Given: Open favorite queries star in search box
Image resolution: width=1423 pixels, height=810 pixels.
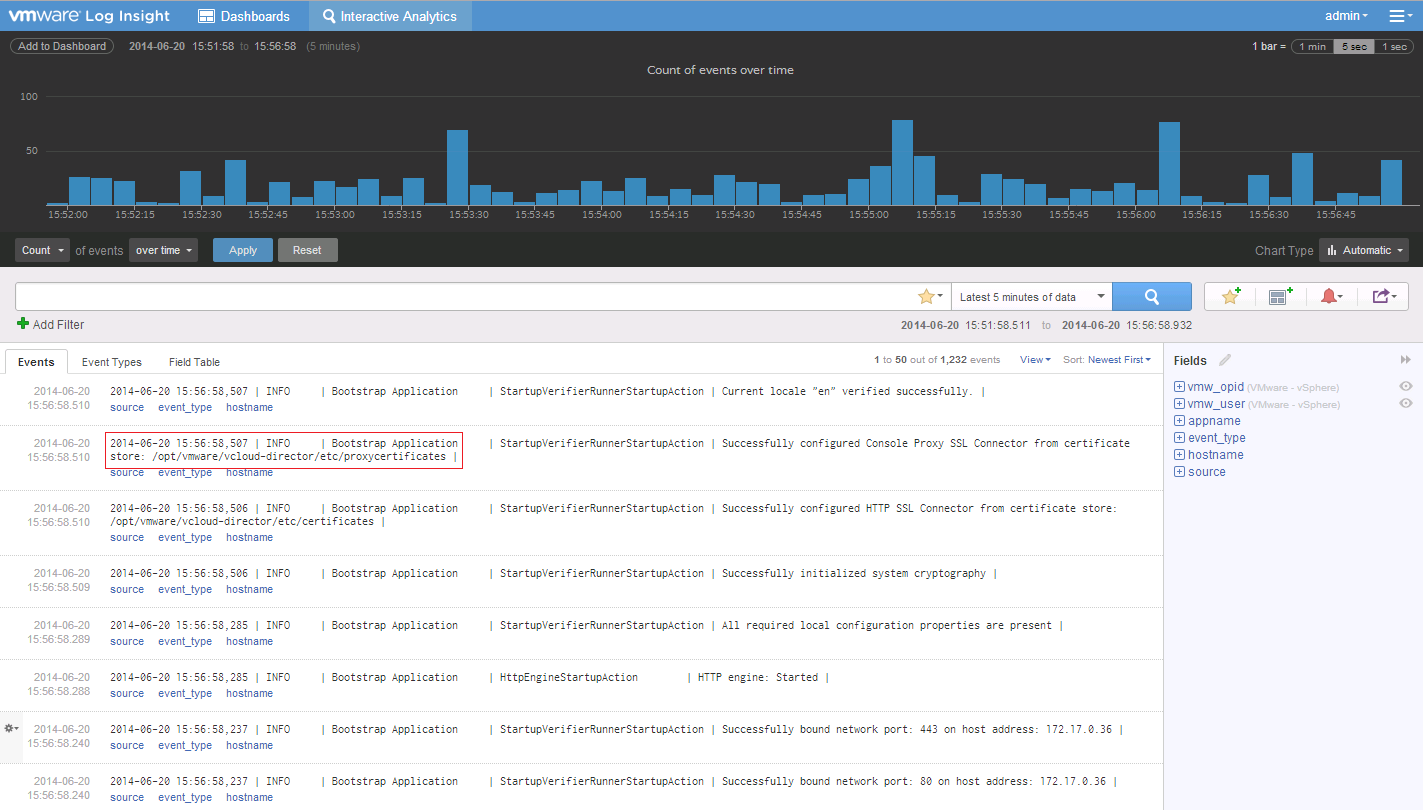Looking at the screenshot, I should 930,297.
